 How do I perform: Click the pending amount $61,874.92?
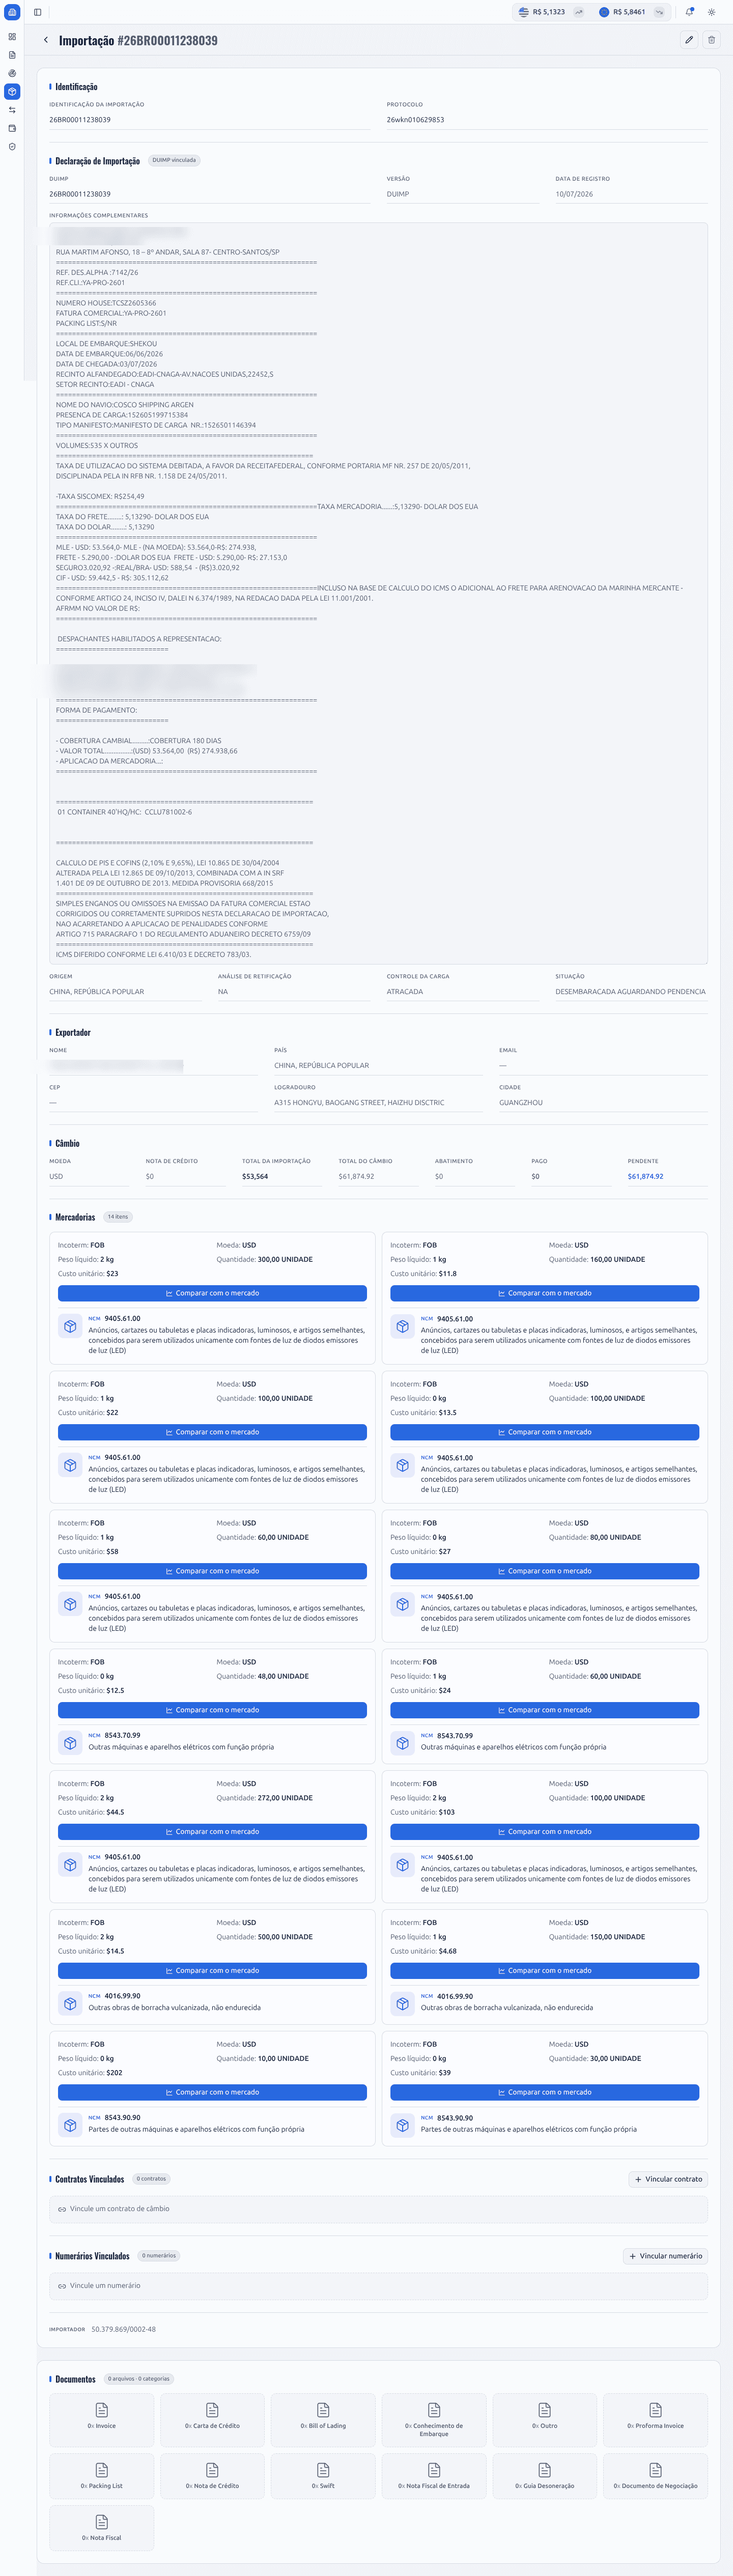pyautogui.click(x=645, y=1176)
